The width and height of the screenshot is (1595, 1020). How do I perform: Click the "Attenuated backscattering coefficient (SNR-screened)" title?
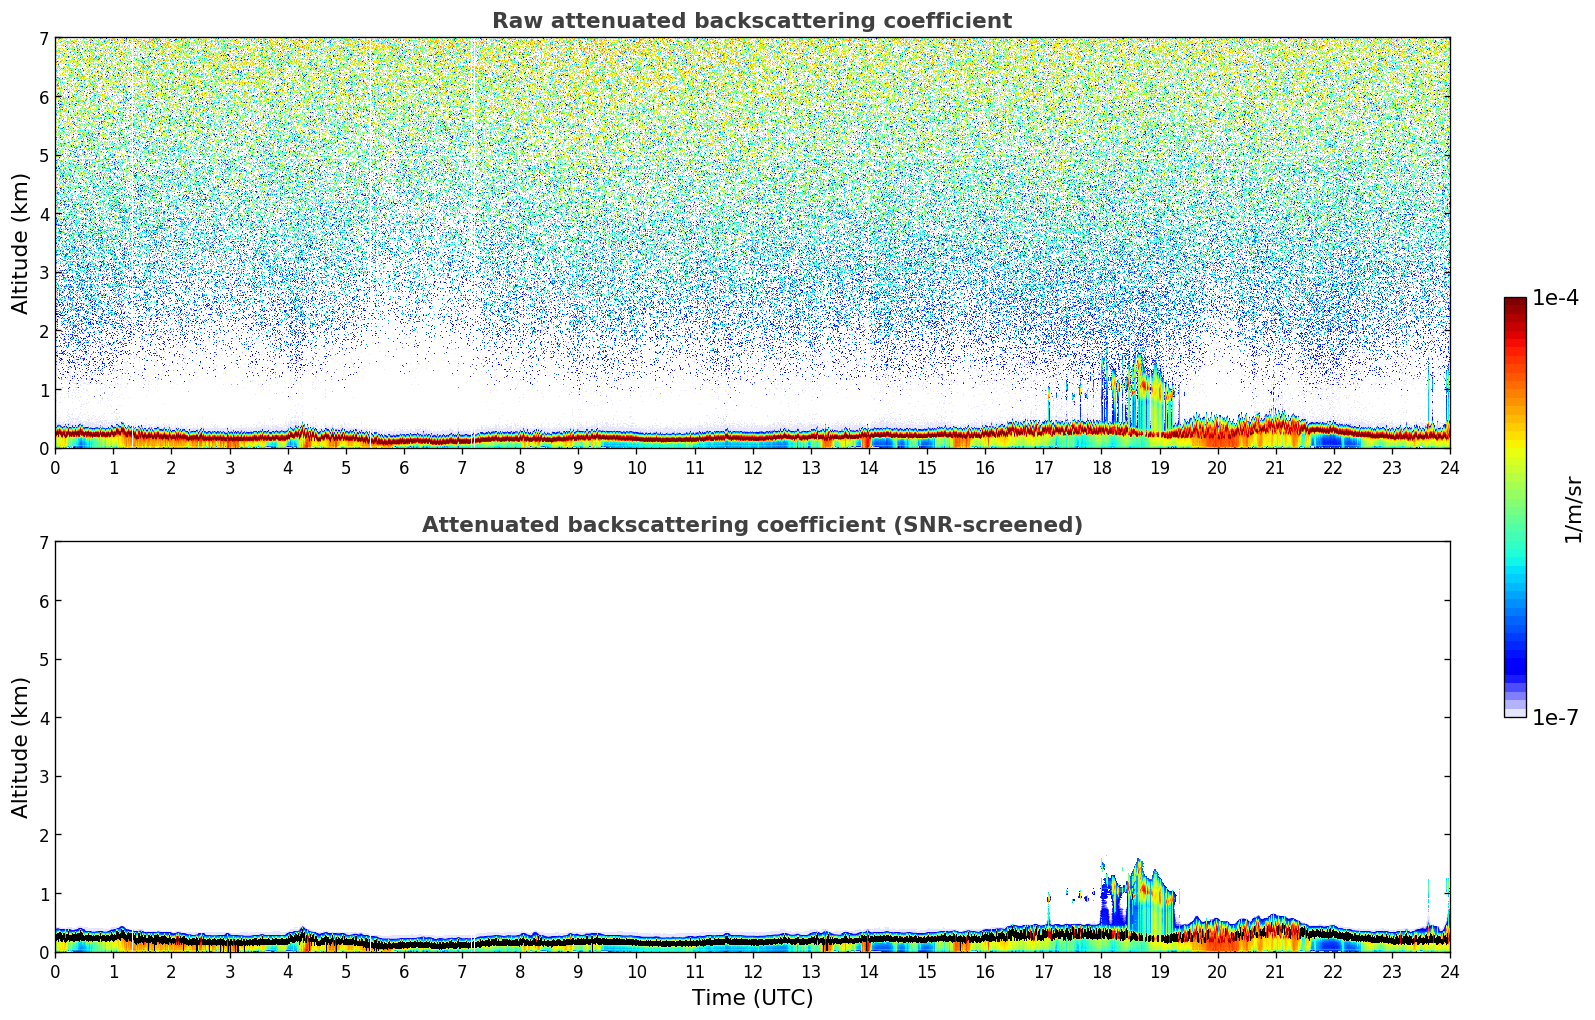(752, 525)
